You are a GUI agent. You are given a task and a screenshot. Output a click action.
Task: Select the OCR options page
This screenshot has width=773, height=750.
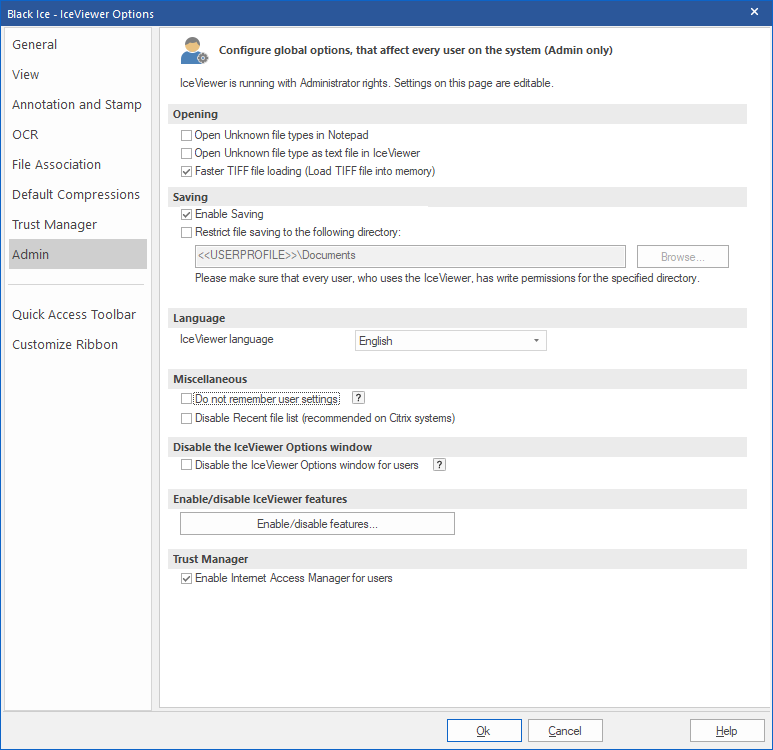click(x=78, y=135)
